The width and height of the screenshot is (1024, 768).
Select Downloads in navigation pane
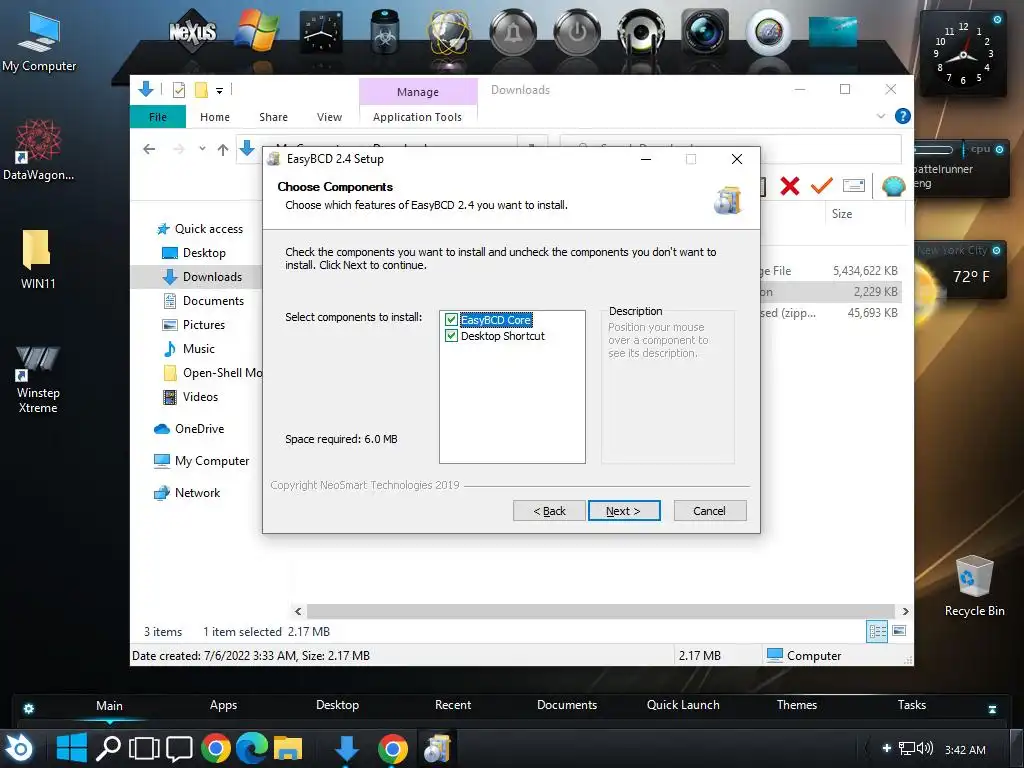click(202, 277)
